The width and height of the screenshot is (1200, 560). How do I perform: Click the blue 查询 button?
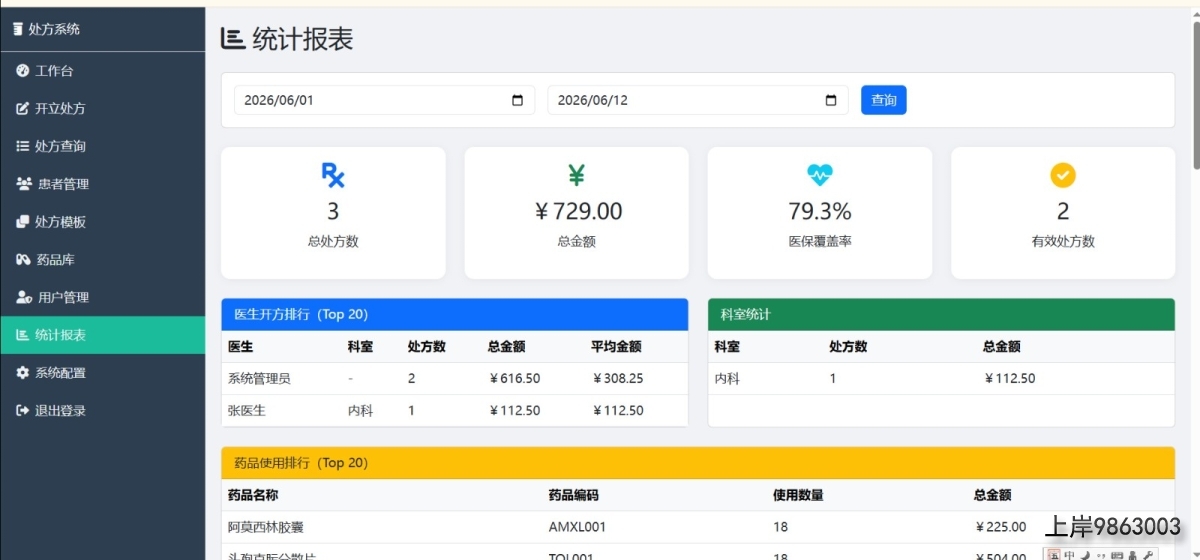[884, 100]
